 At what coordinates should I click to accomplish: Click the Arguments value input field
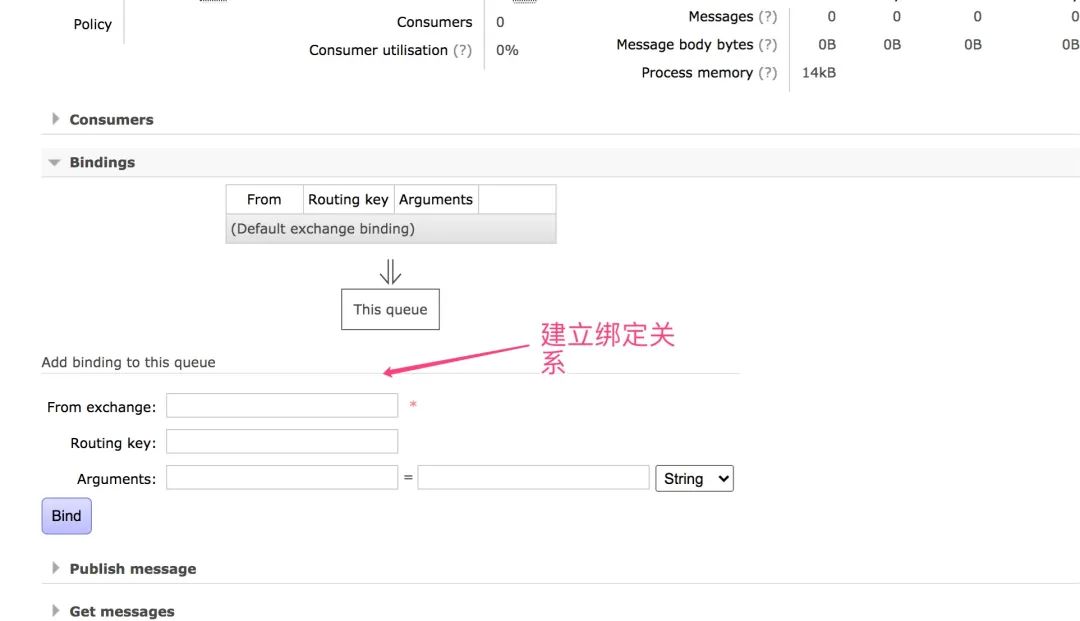click(533, 478)
